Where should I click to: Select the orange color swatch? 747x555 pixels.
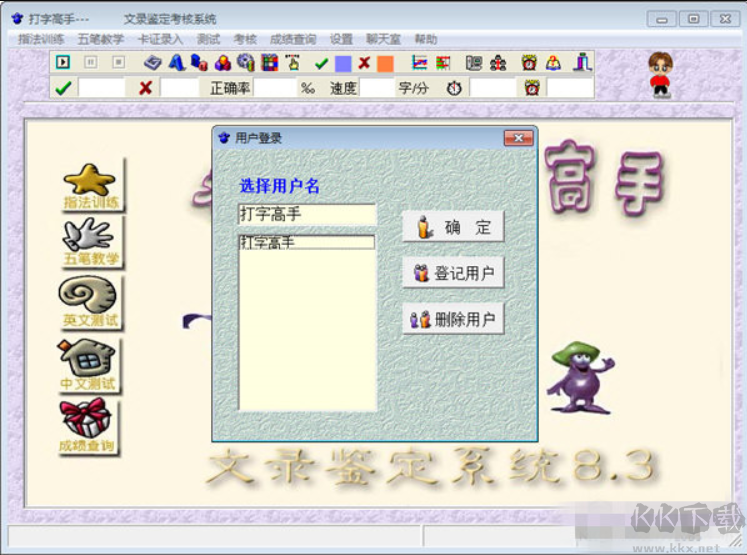[385, 64]
